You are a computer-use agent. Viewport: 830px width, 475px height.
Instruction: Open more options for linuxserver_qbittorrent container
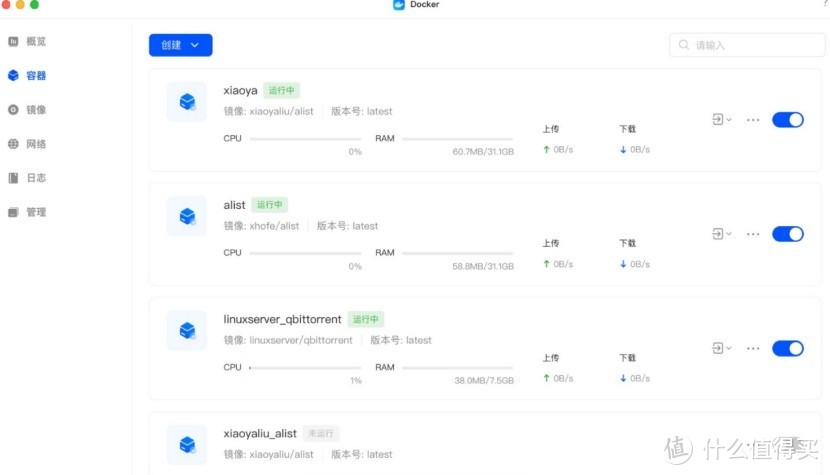[753, 348]
